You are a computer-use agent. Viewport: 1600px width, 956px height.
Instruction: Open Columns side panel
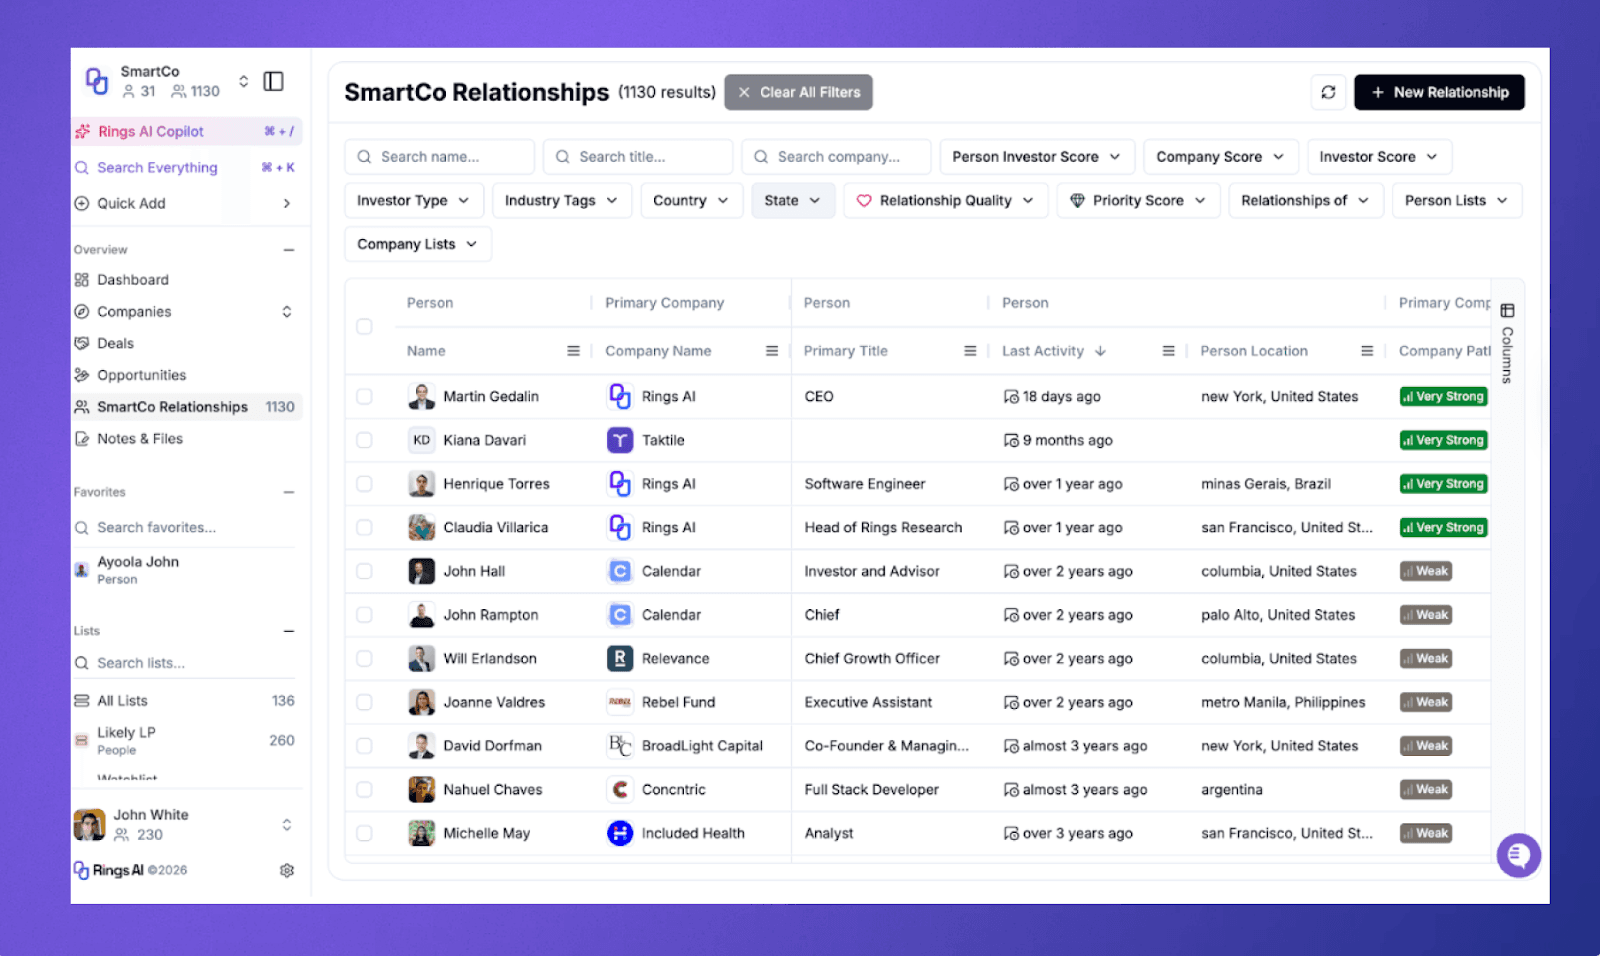[1507, 343]
